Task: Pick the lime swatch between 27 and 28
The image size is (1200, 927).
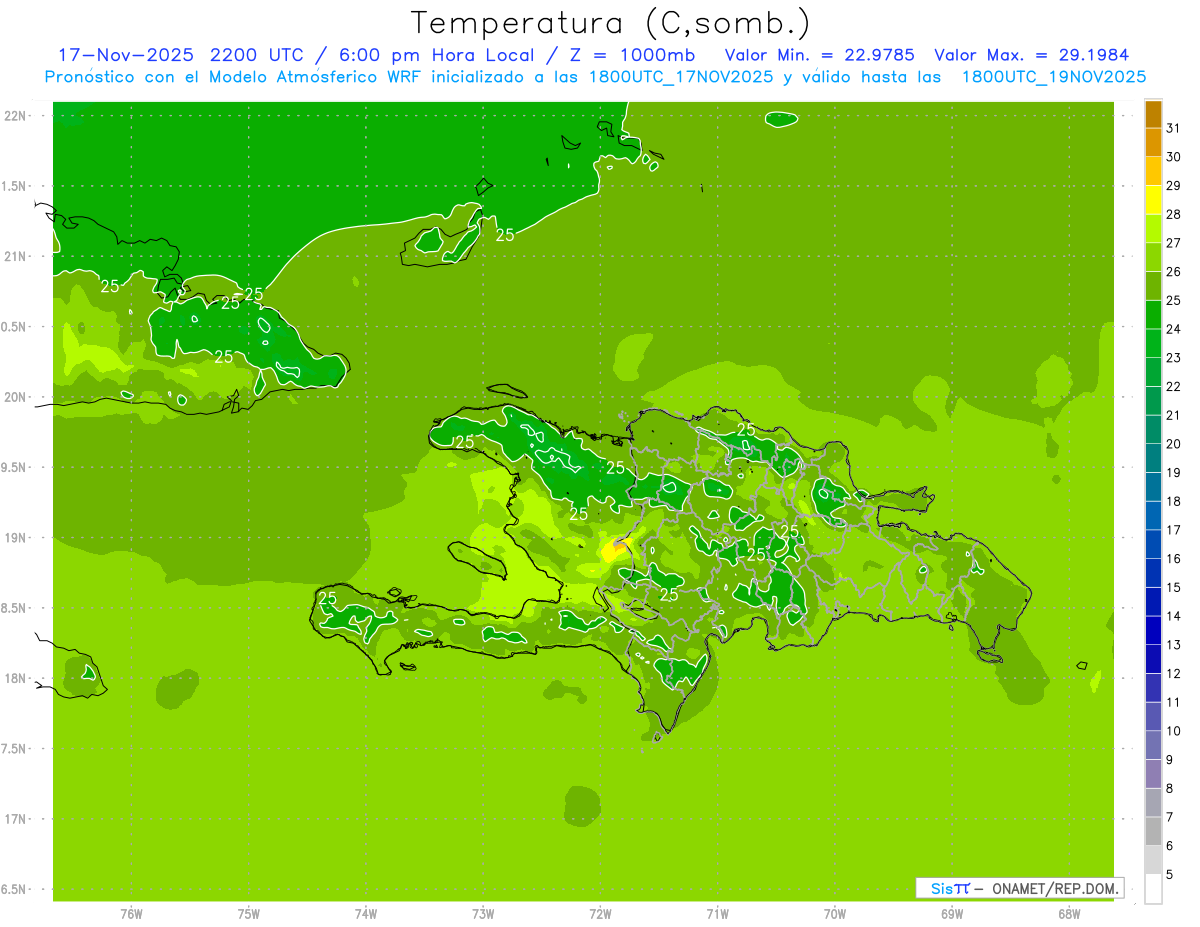Action: pos(1153,229)
